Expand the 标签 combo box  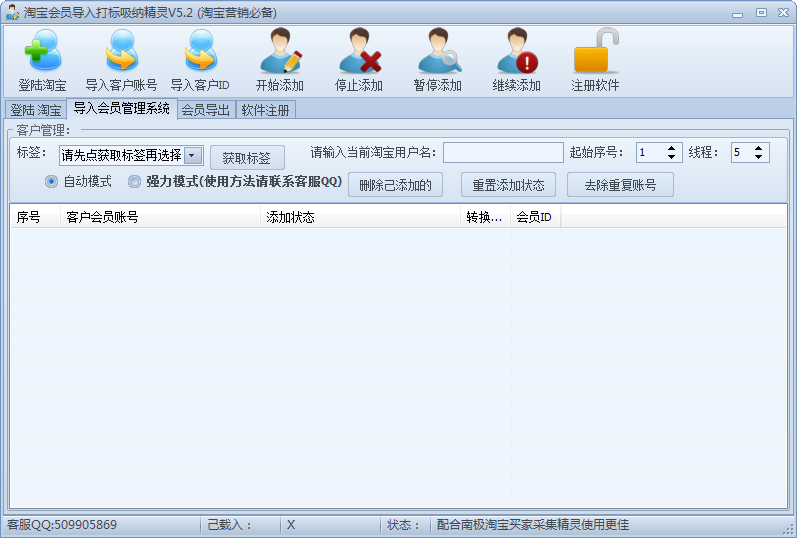point(193,156)
